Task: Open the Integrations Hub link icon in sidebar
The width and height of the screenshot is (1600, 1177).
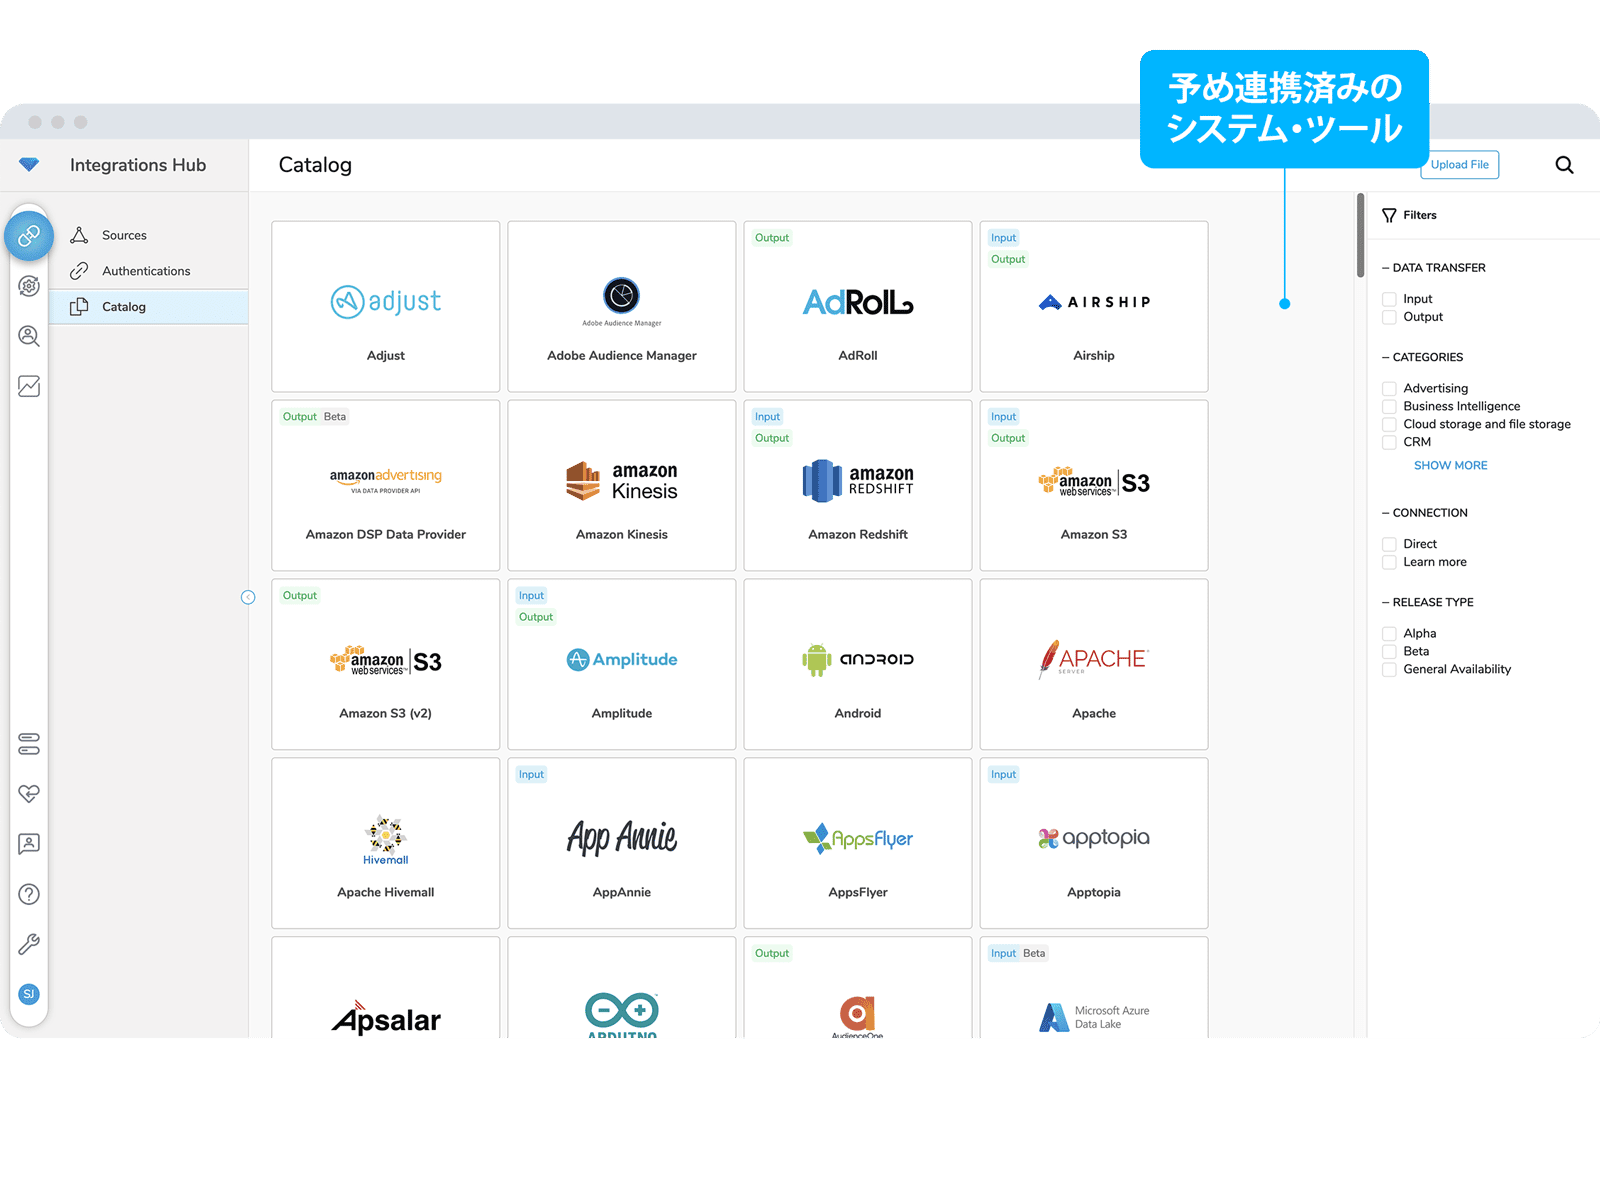Action: point(29,236)
